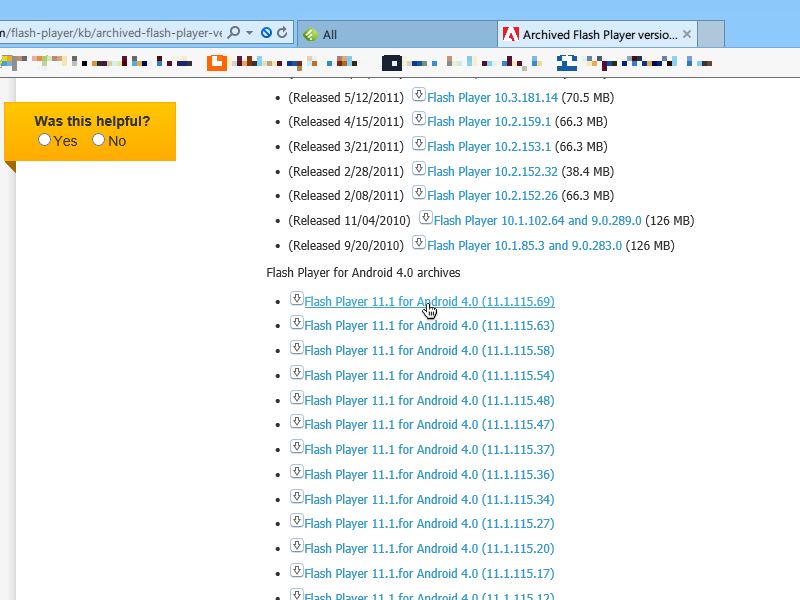800x600 pixels.
Task: Click the refresh page icon
Action: [282, 33]
